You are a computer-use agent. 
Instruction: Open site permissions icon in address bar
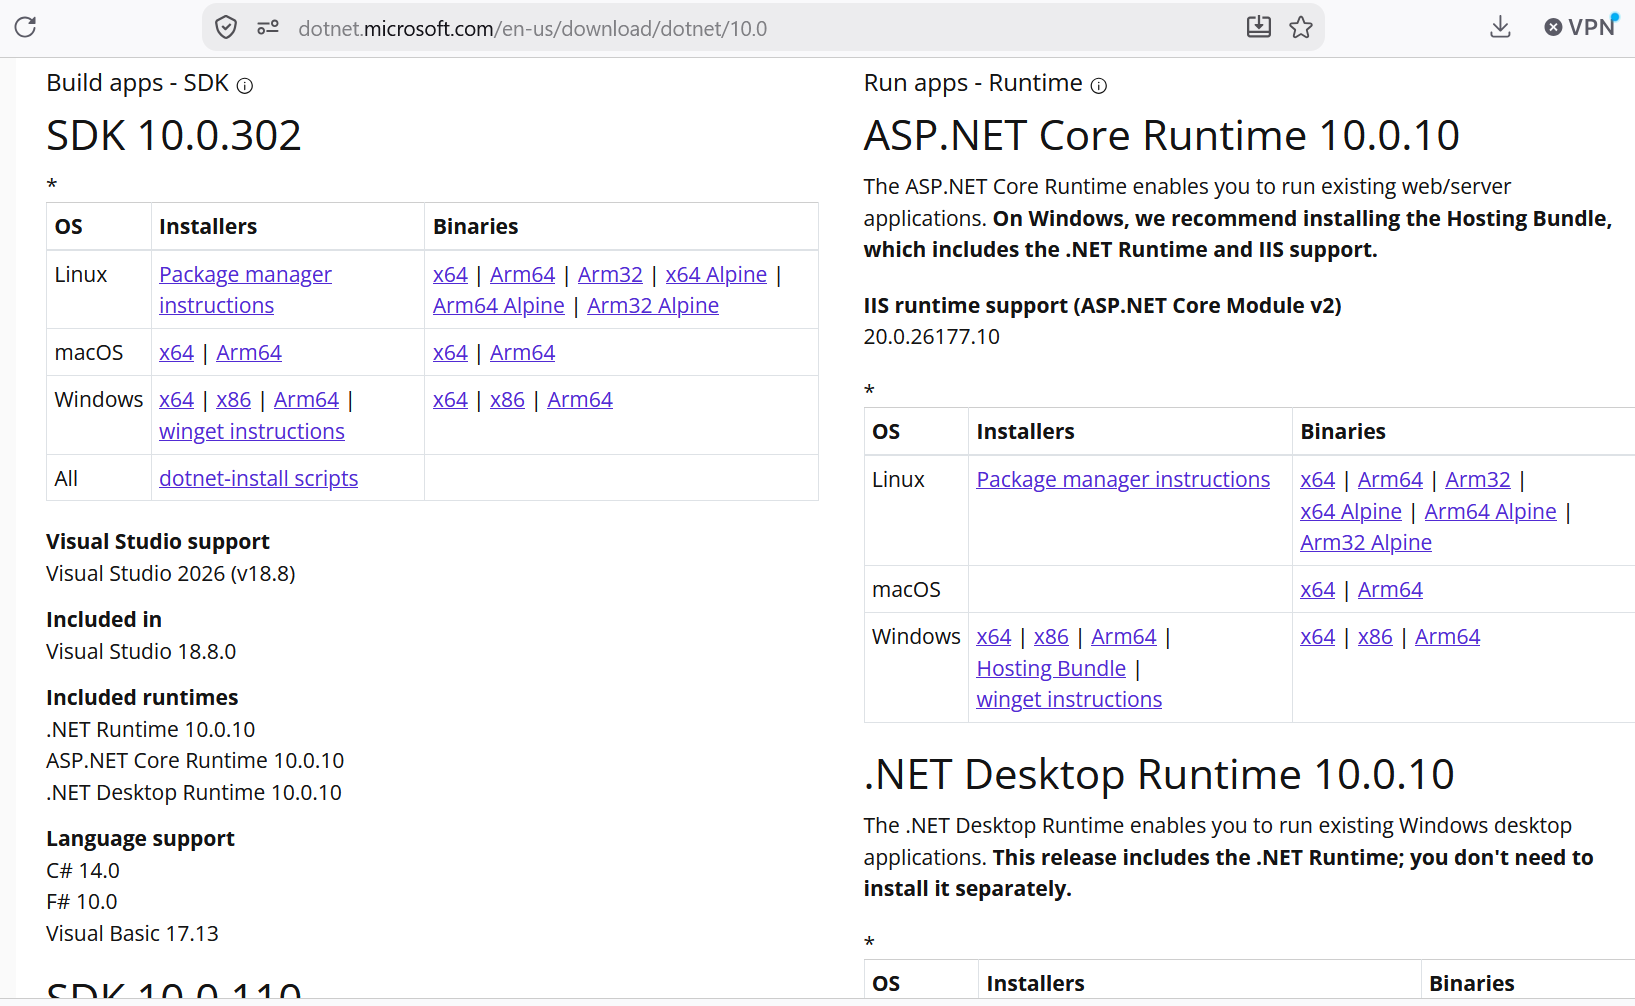coord(268,28)
